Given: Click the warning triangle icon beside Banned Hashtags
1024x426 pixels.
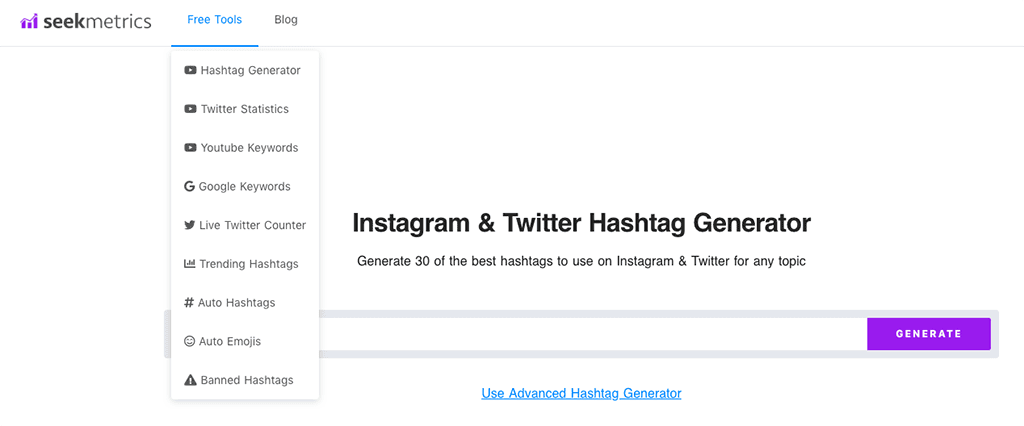Looking at the screenshot, I should click(x=190, y=380).
